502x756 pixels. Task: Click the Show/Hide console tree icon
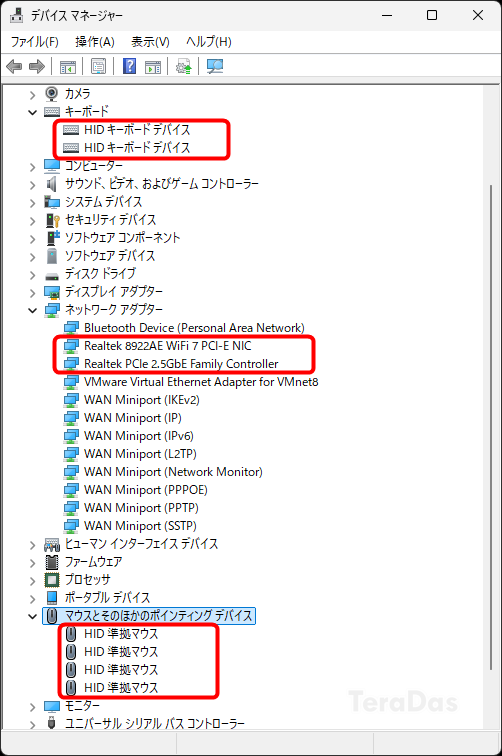(x=68, y=66)
